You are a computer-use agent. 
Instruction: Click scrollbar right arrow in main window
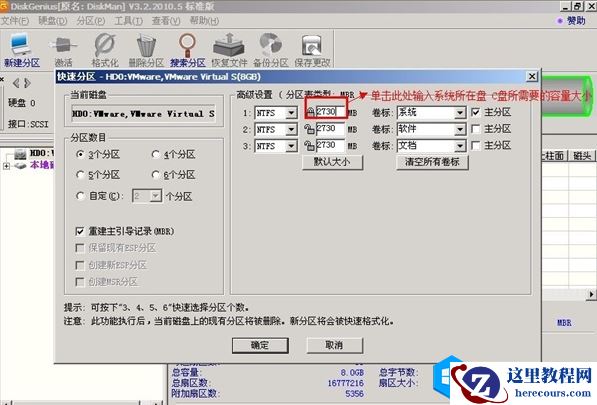(x=591, y=294)
